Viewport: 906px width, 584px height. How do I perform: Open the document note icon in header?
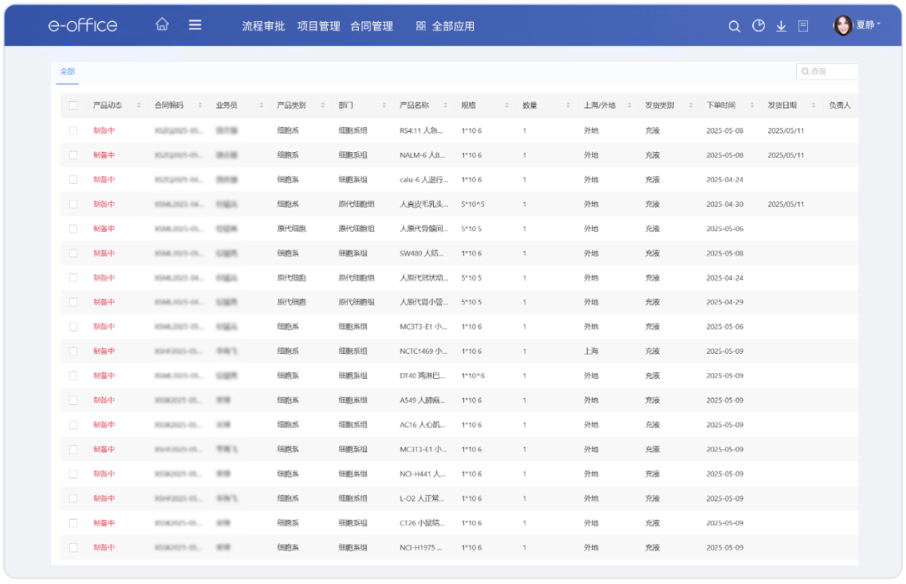tap(803, 26)
